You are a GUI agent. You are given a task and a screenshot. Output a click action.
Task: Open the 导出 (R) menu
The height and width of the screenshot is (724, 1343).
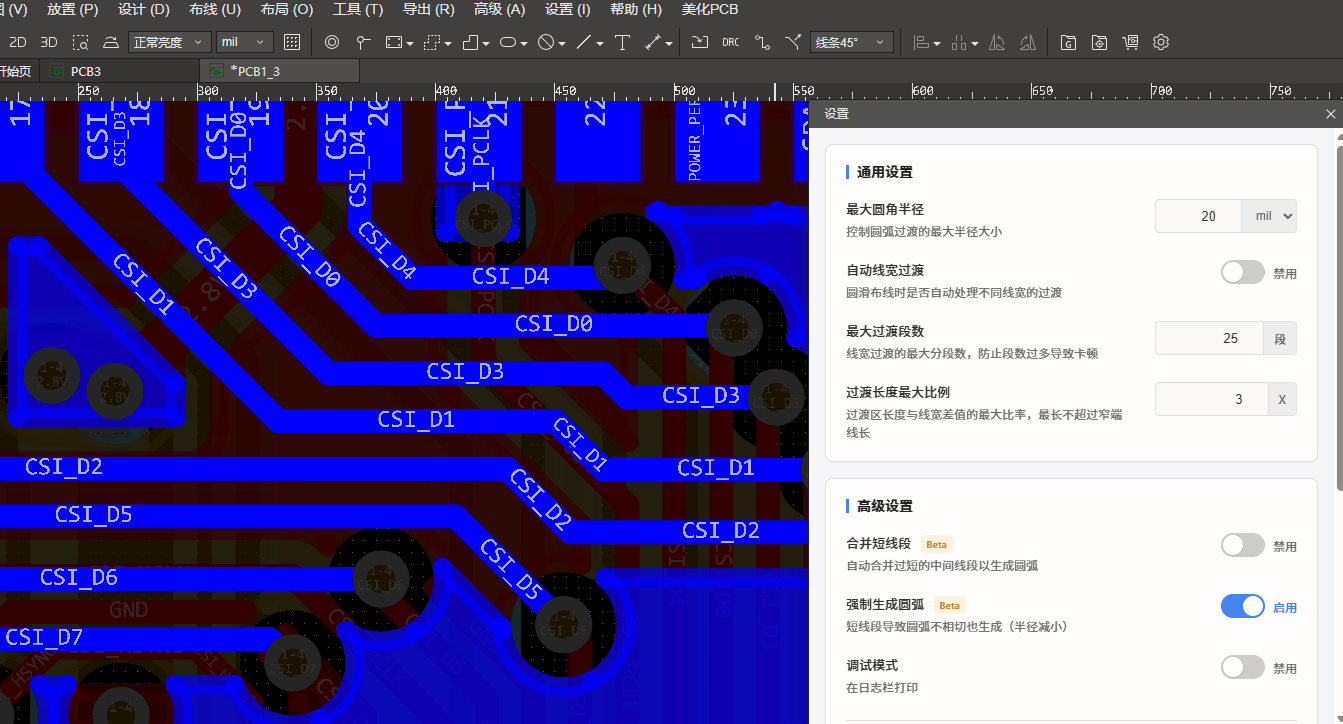click(x=428, y=9)
